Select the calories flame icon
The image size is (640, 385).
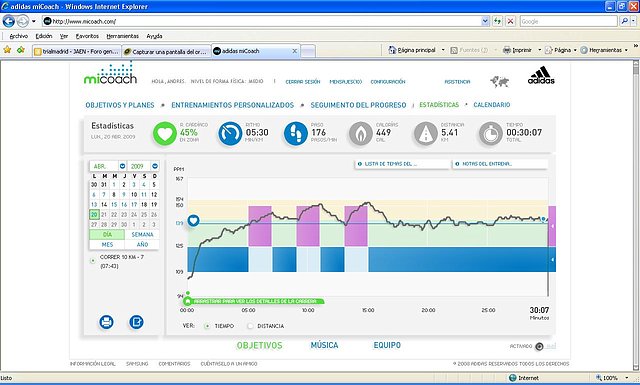click(x=360, y=134)
